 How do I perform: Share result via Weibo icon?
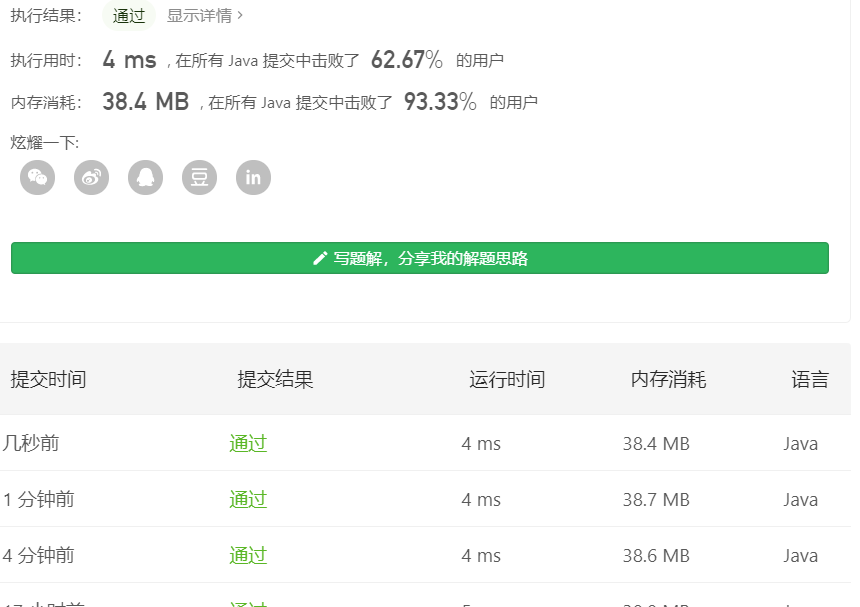92,178
